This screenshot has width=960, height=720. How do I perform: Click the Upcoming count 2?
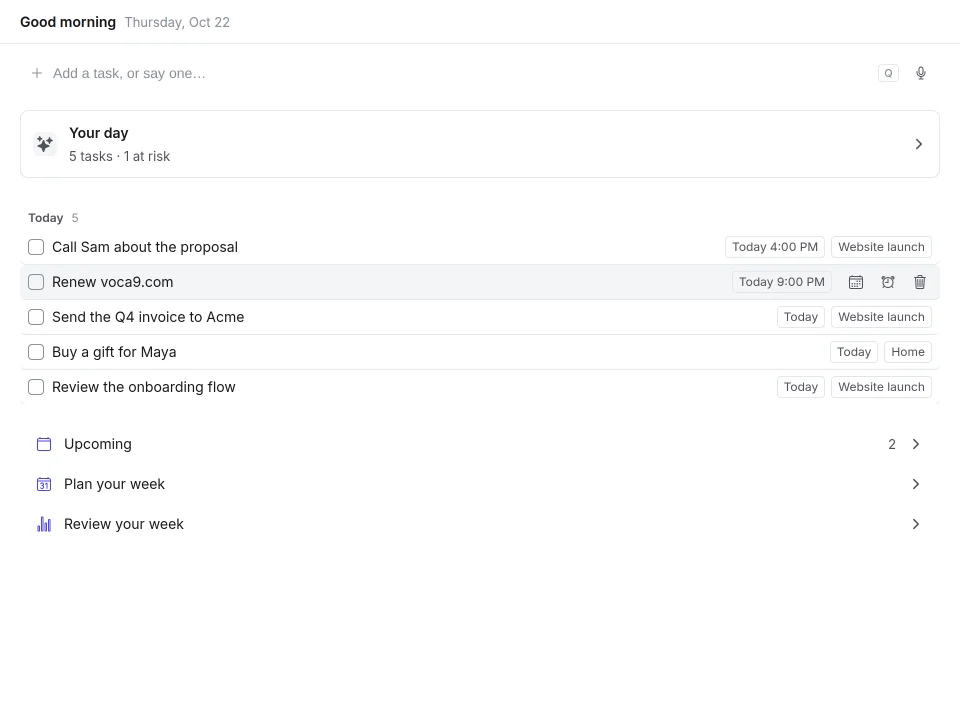[x=892, y=444]
